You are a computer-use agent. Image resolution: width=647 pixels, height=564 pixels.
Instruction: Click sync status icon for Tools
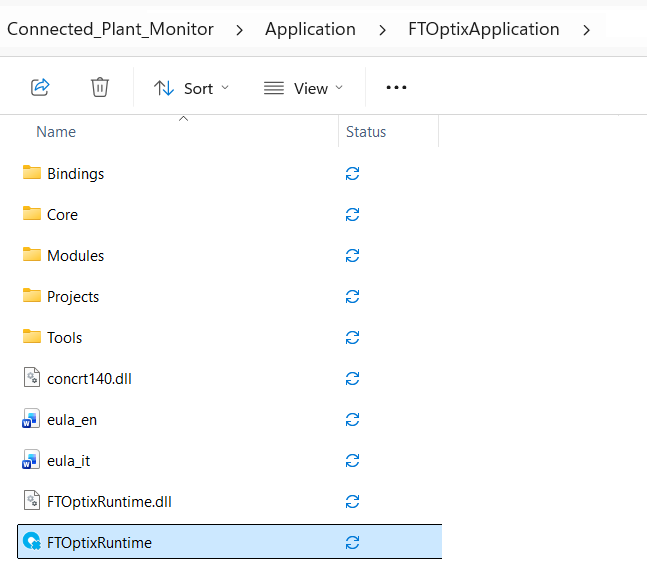[352, 337]
